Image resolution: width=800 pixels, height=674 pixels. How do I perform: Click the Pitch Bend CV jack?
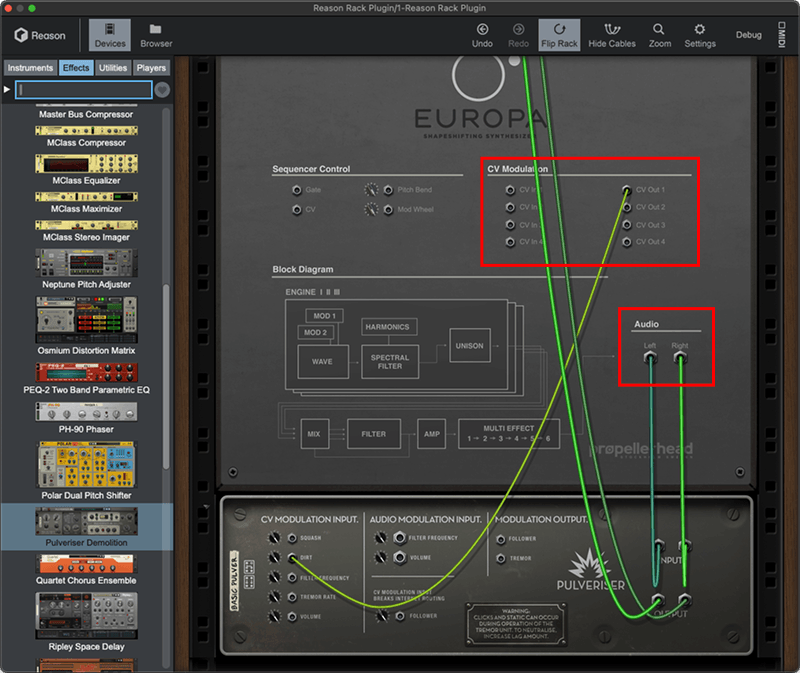tap(388, 190)
